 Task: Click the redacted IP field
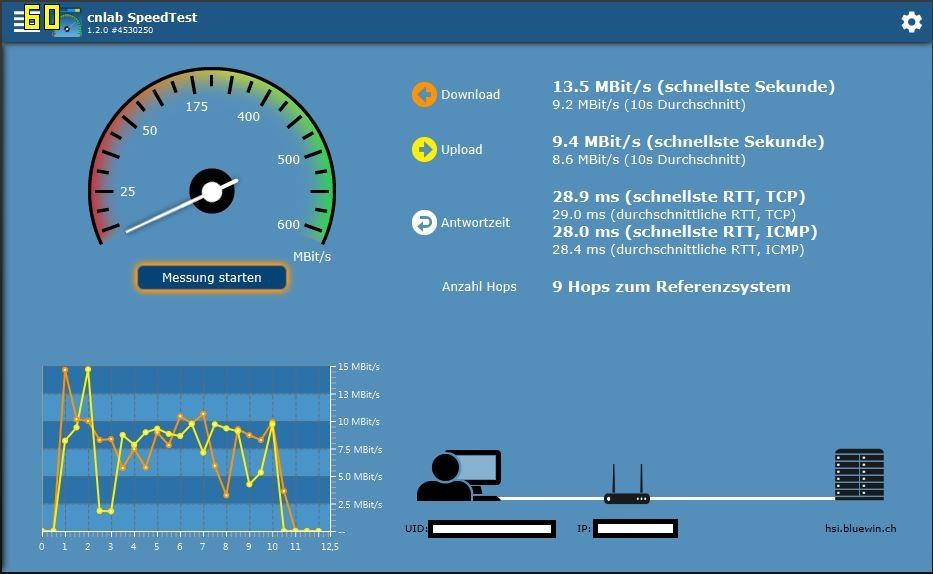[635, 528]
